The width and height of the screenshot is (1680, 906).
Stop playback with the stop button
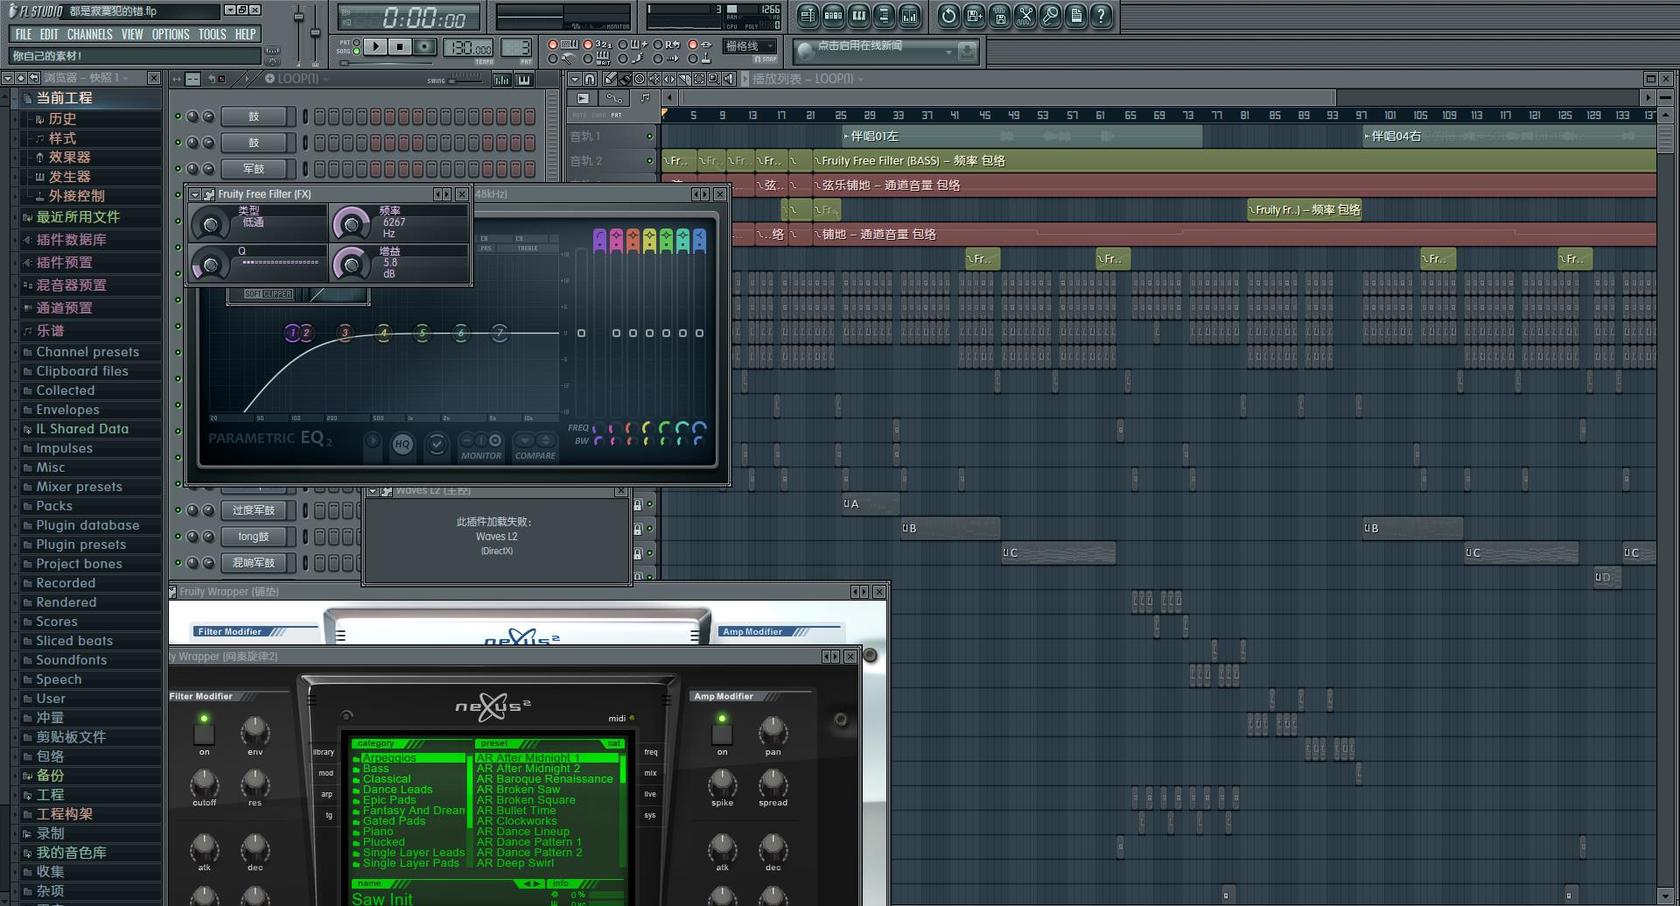[400, 46]
